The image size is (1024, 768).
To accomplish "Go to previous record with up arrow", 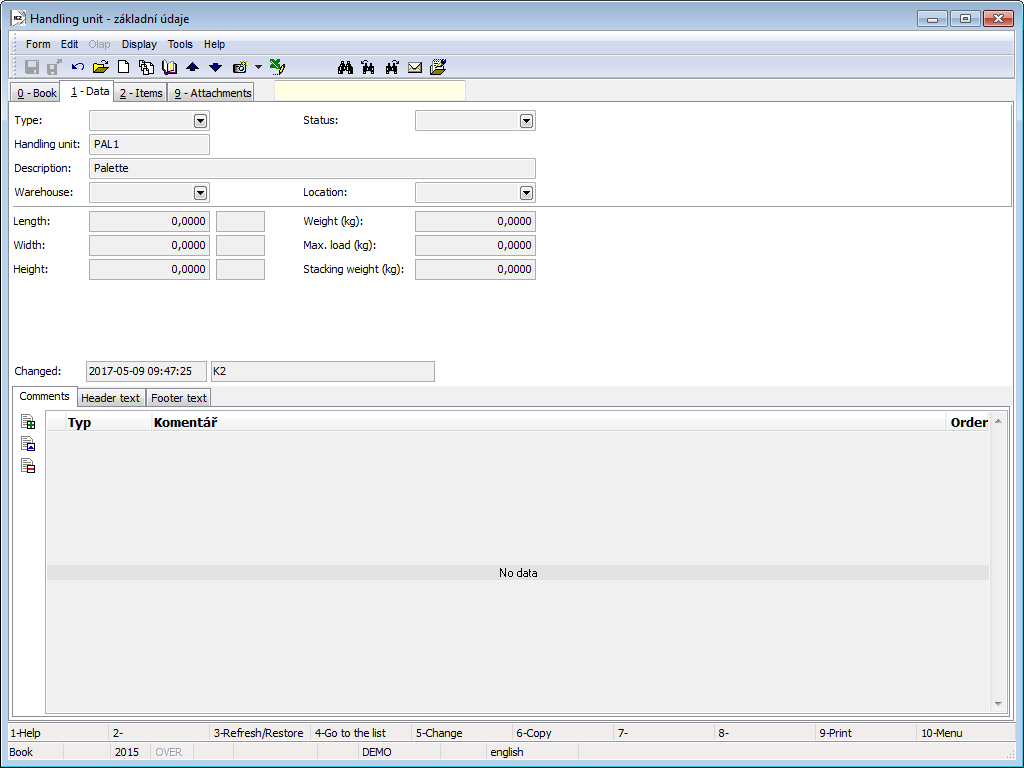I will [193, 67].
